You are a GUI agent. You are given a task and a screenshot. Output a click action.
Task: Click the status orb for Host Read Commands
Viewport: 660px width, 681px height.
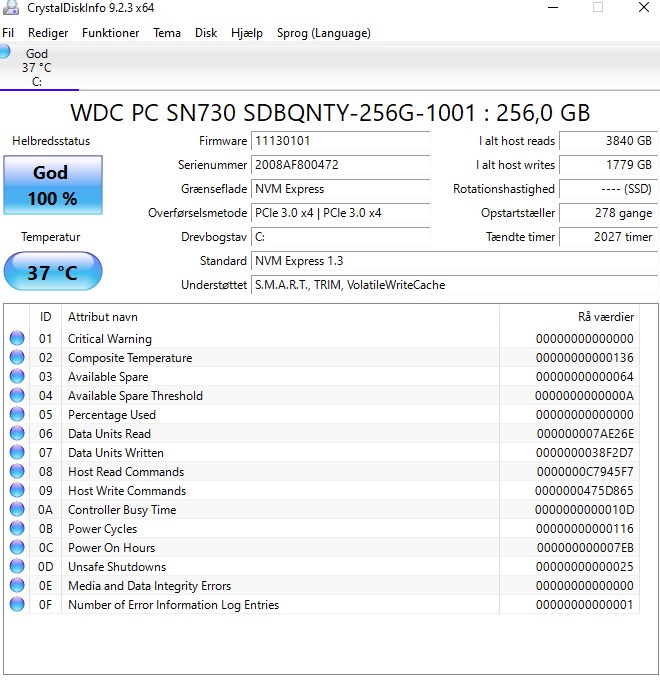click(x=17, y=472)
